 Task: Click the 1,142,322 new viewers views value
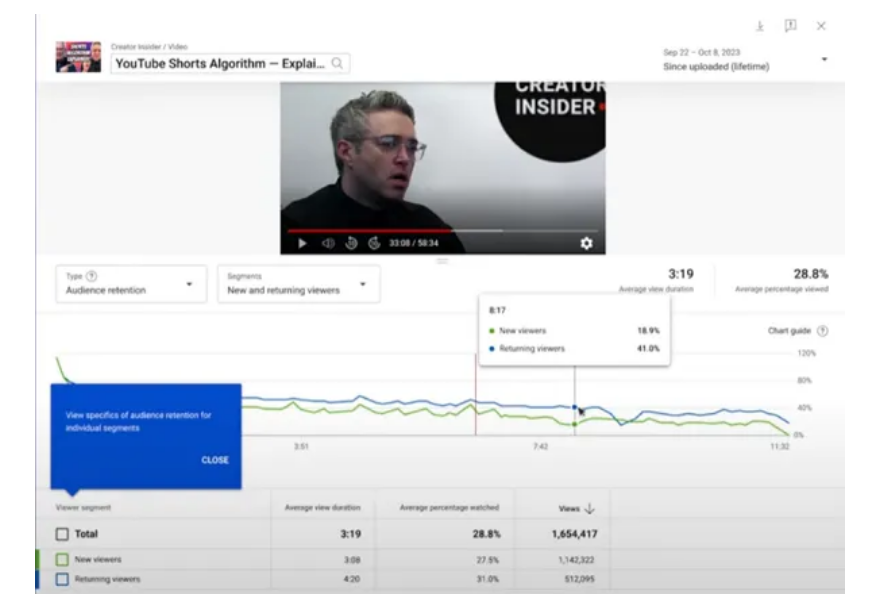click(577, 560)
